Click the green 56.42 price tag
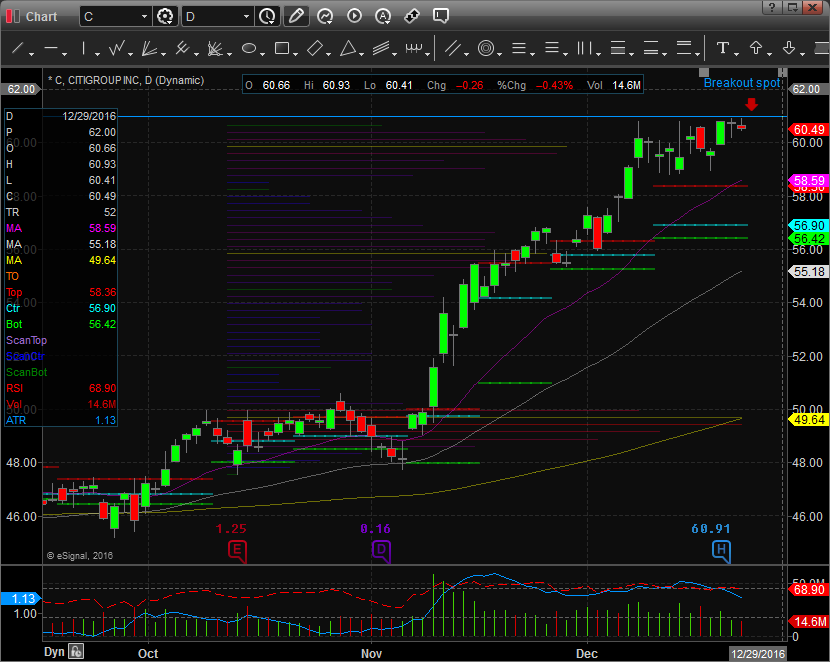Image resolution: width=830 pixels, height=662 pixels. (x=808, y=239)
